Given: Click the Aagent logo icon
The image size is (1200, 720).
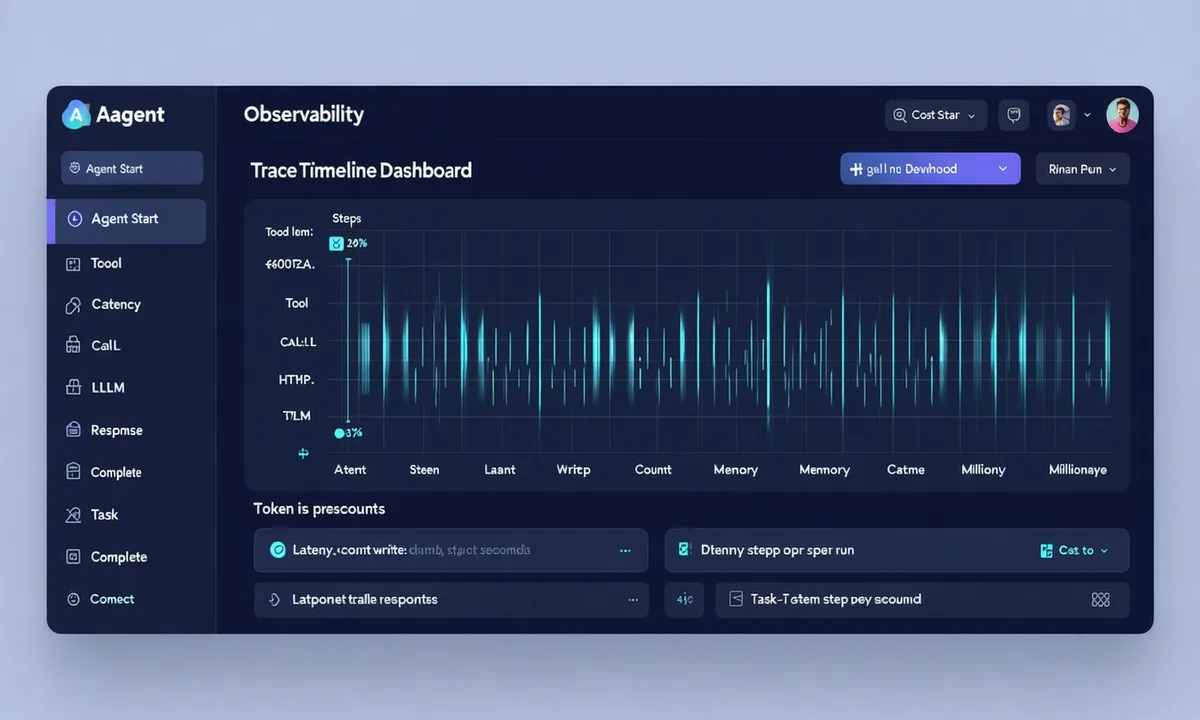Looking at the screenshot, I should [76, 115].
